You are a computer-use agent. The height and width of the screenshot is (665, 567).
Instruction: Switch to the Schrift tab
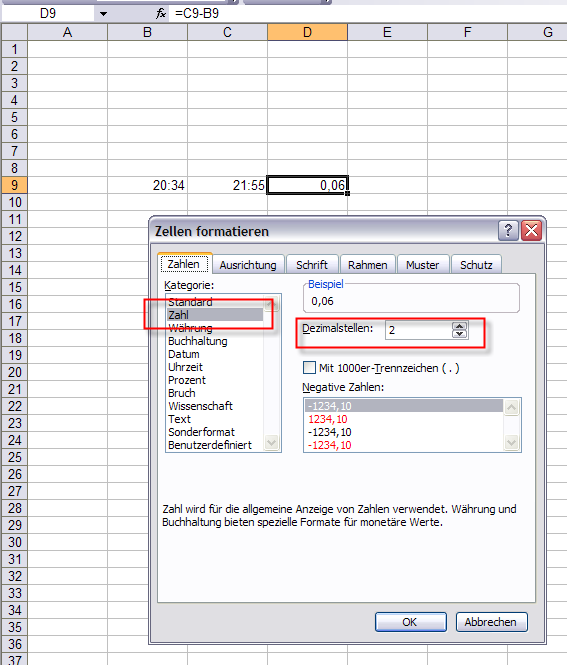point(312,265)
